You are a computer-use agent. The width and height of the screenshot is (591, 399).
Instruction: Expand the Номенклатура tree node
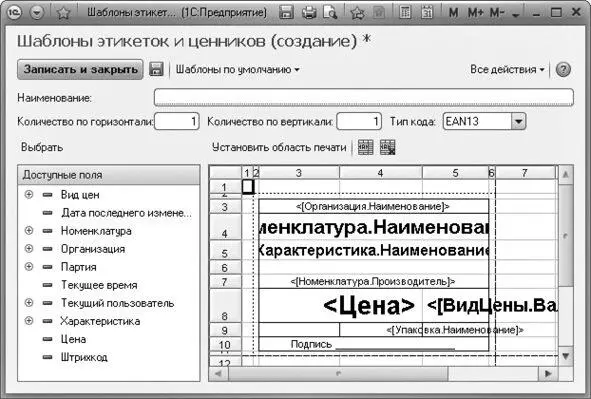click(29, 231)
